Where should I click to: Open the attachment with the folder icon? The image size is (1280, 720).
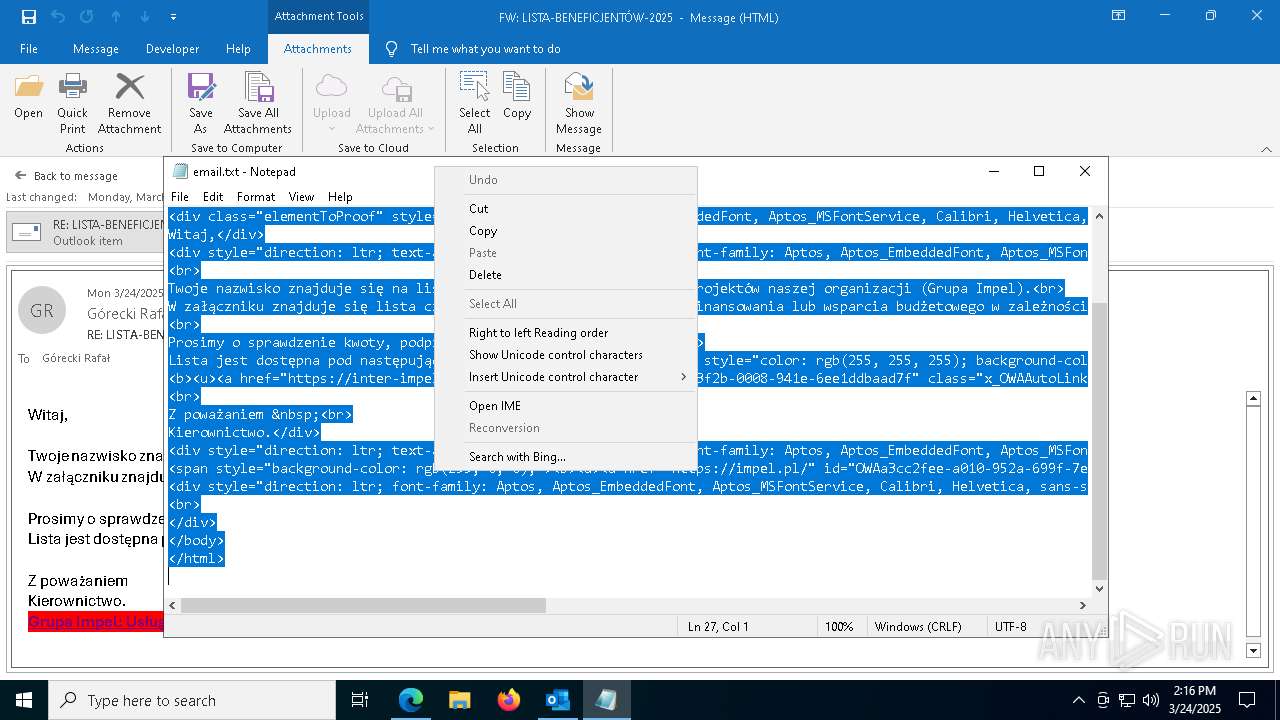click(x=28, y=97)
